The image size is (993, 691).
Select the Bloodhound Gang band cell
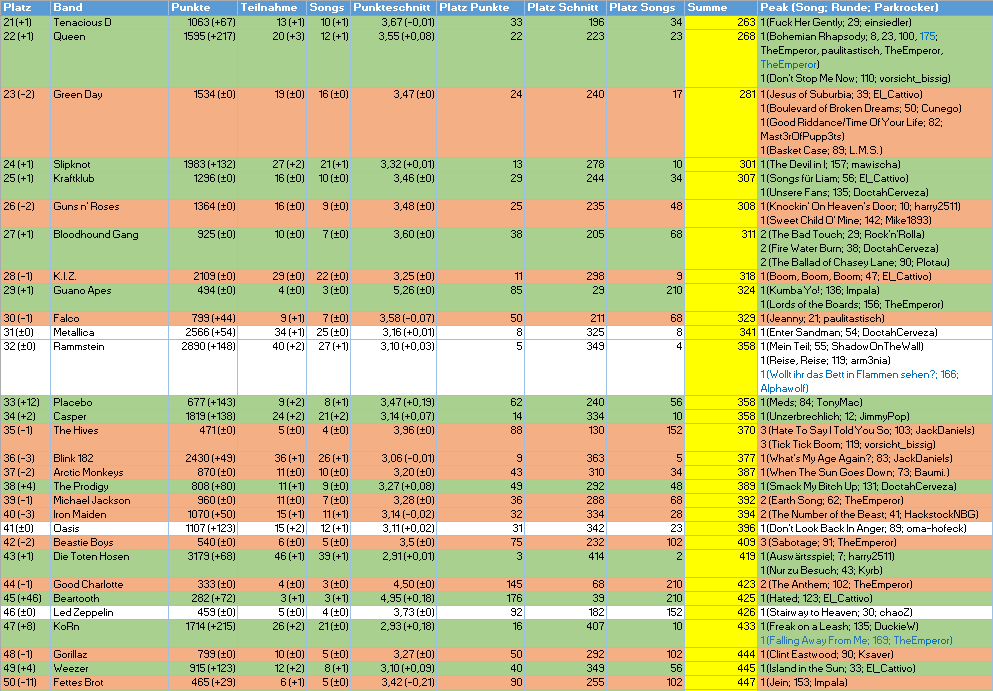click(110, 248)
